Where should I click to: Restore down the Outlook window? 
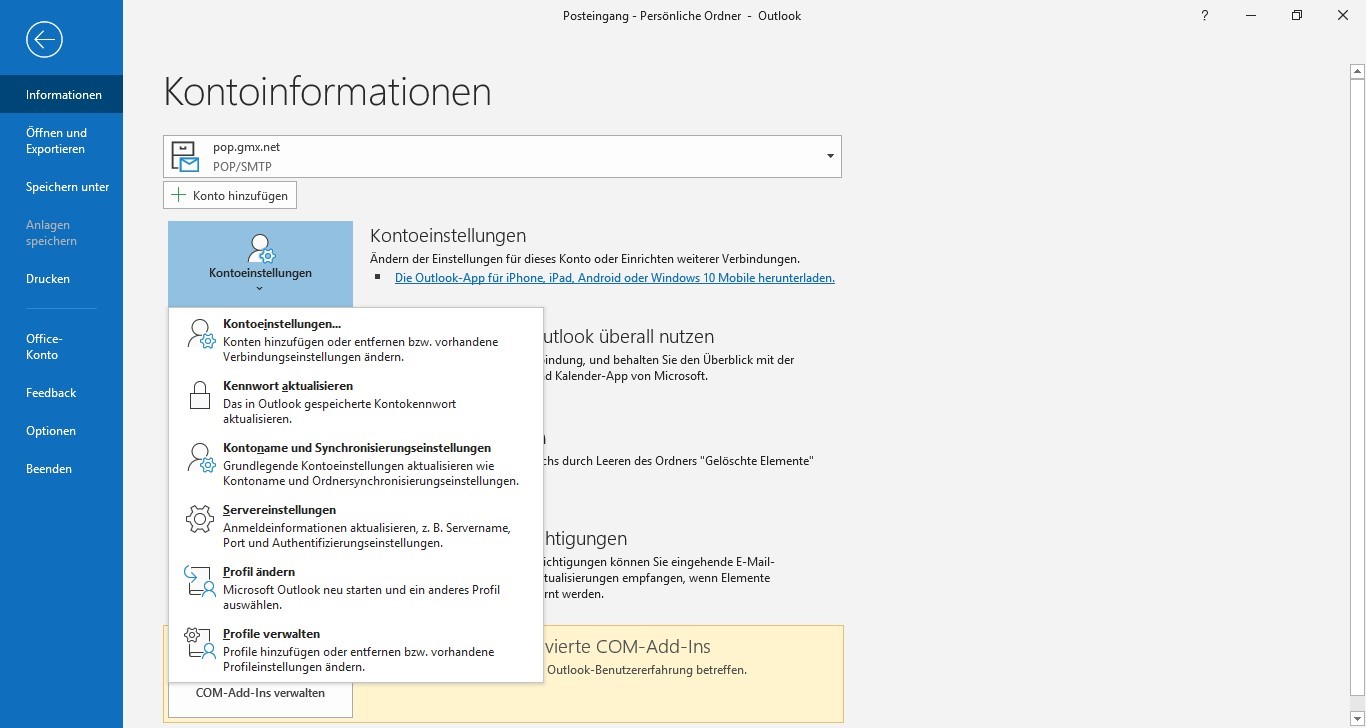[1297, 16]
